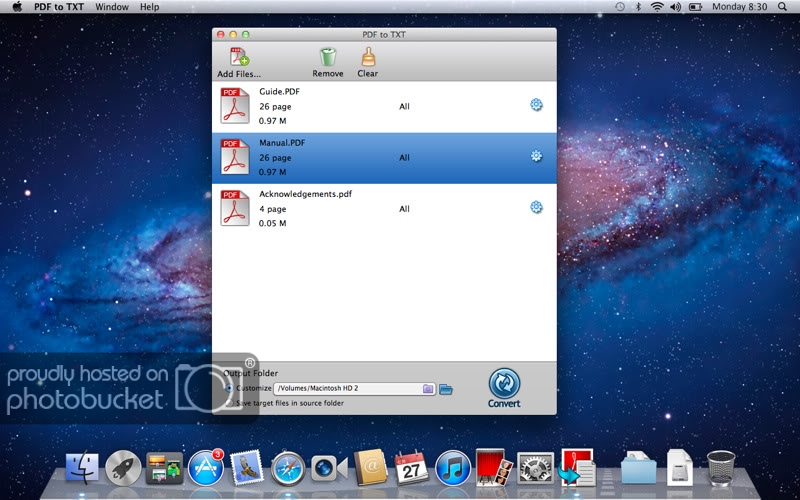Open Mission Control from the dock
Viewport: 800px width, 500px height.
[164, 468]
